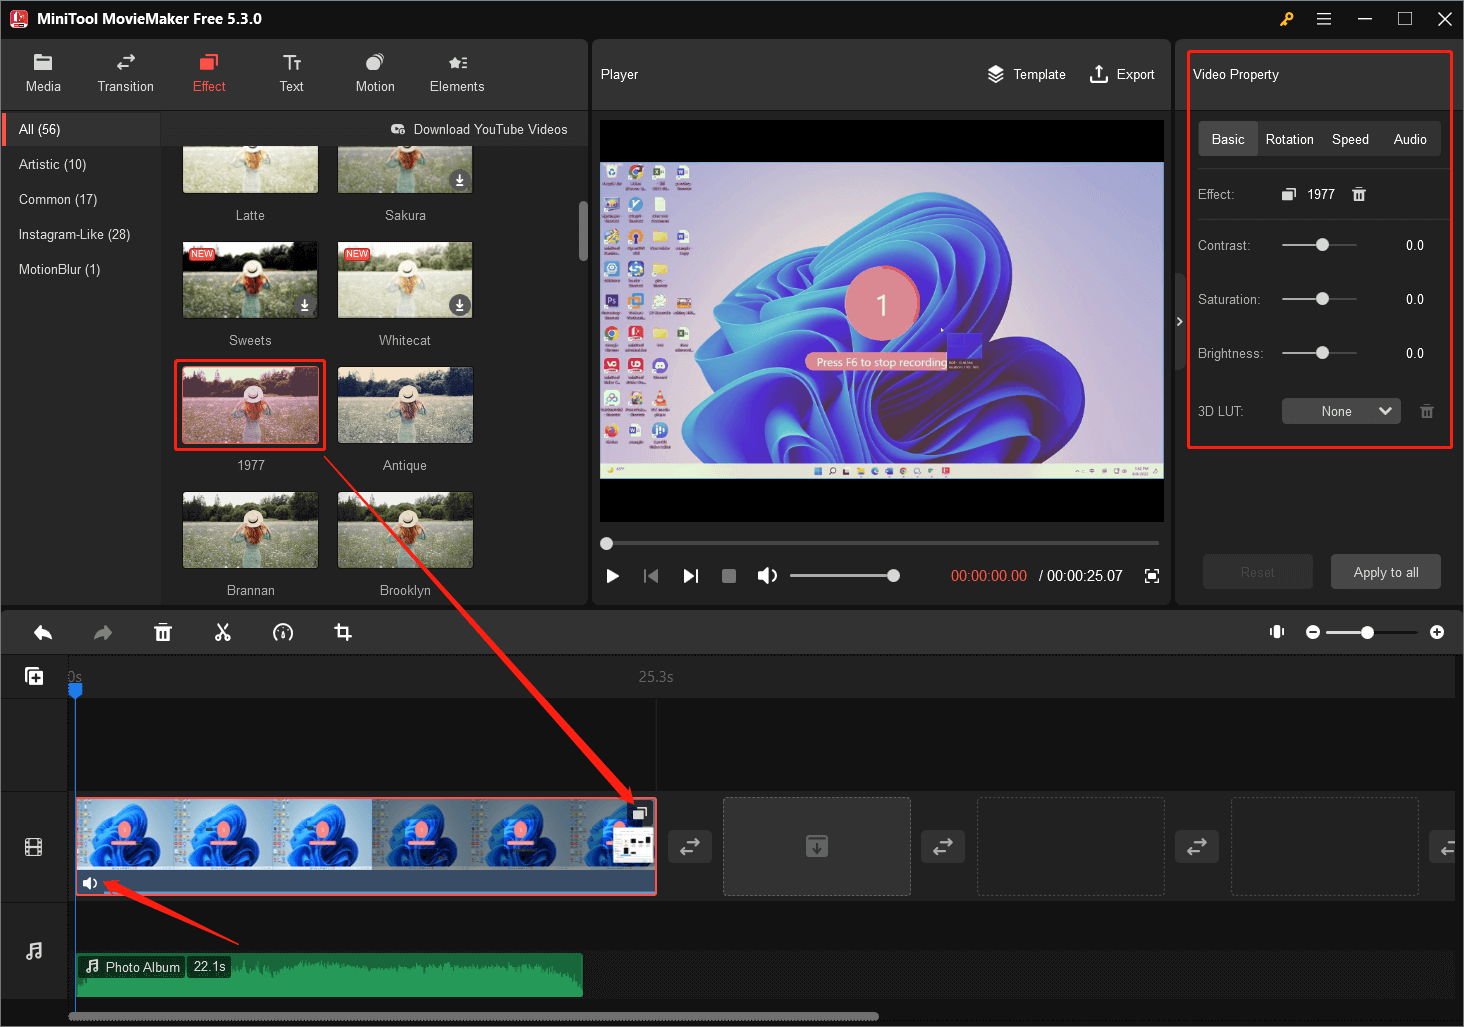Split clip with scissors tool

[x=223, y=632]
